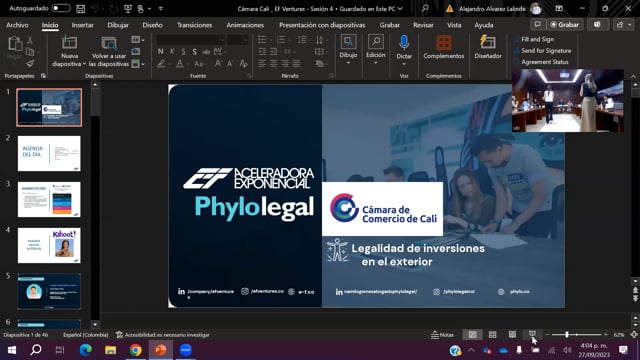Image resolution: width=640 pixels, height=360 pixels.
Task: Click the Copy icon
Action: coord(30,52)
